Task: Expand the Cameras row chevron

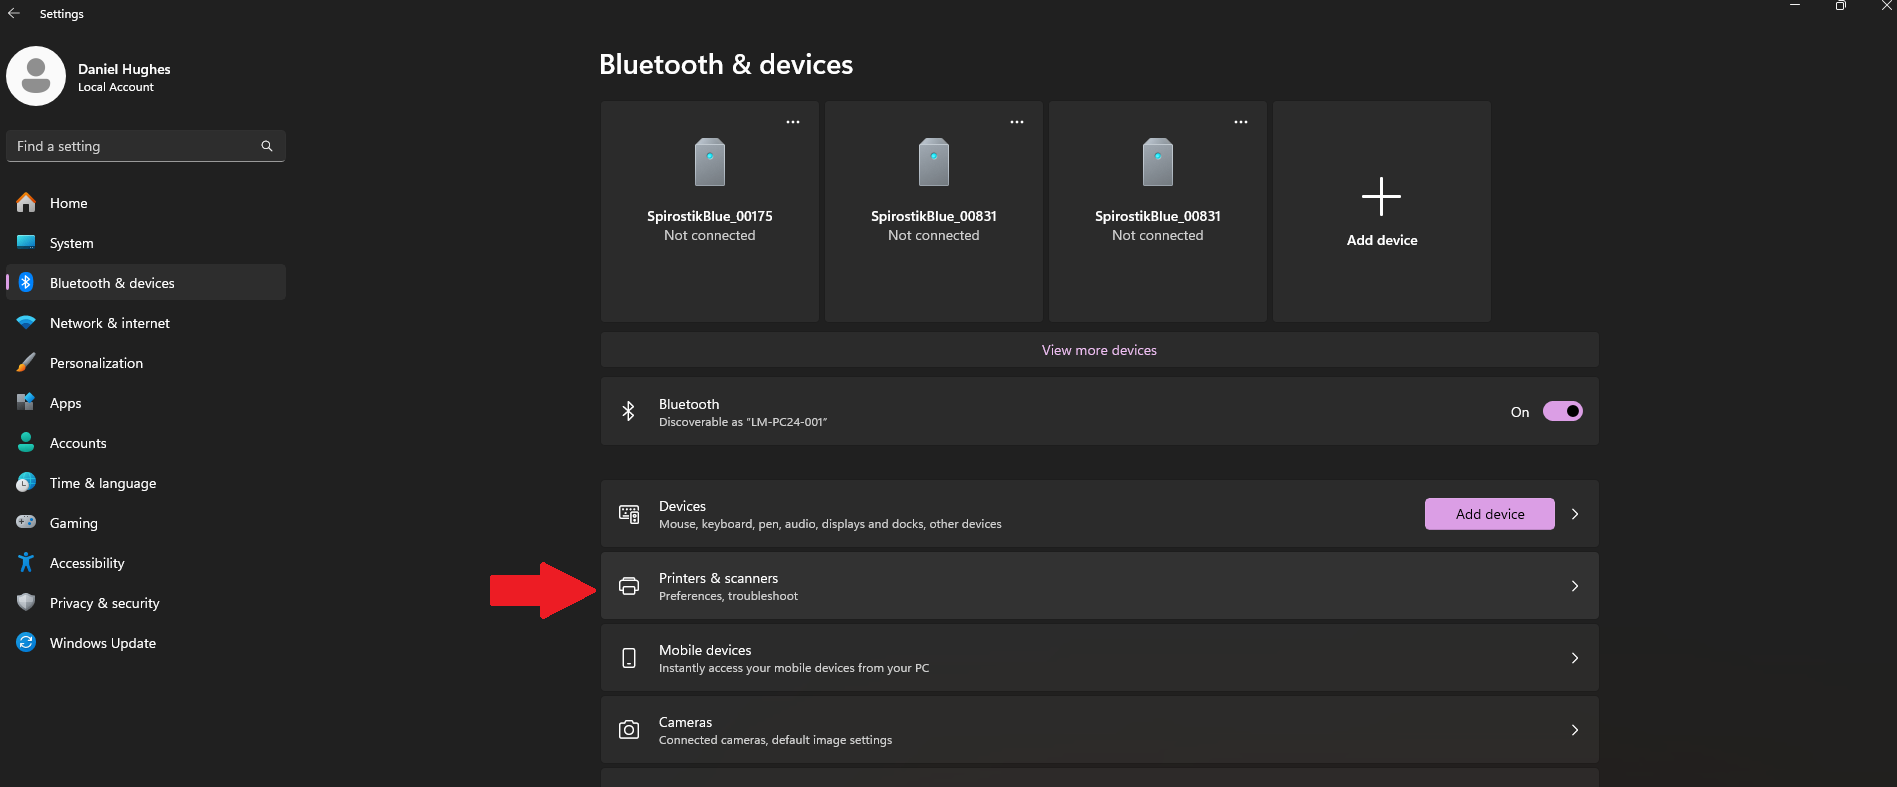Action: (x=1575, y=730)
